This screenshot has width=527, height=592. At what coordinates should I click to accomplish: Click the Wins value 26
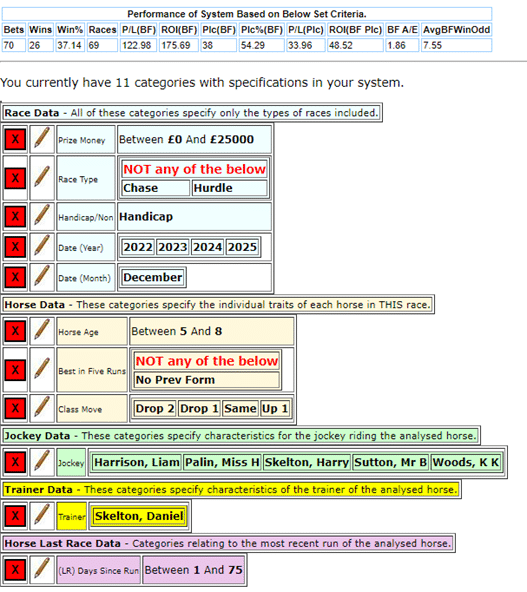coord(40,45)
